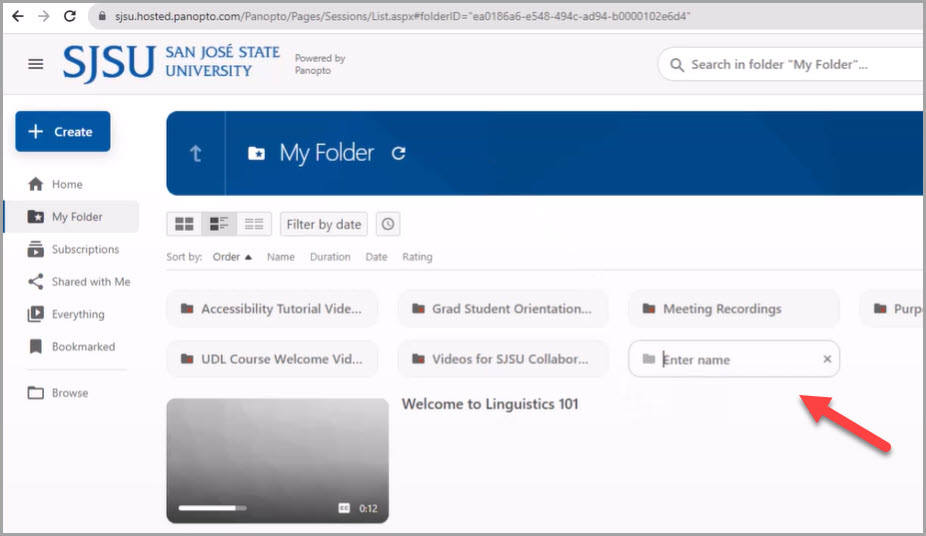The height and width of the screenshot is (536, 926).
Task: Open the Create dropdown button
Action: pyautogui.click(x=62, y=132)
